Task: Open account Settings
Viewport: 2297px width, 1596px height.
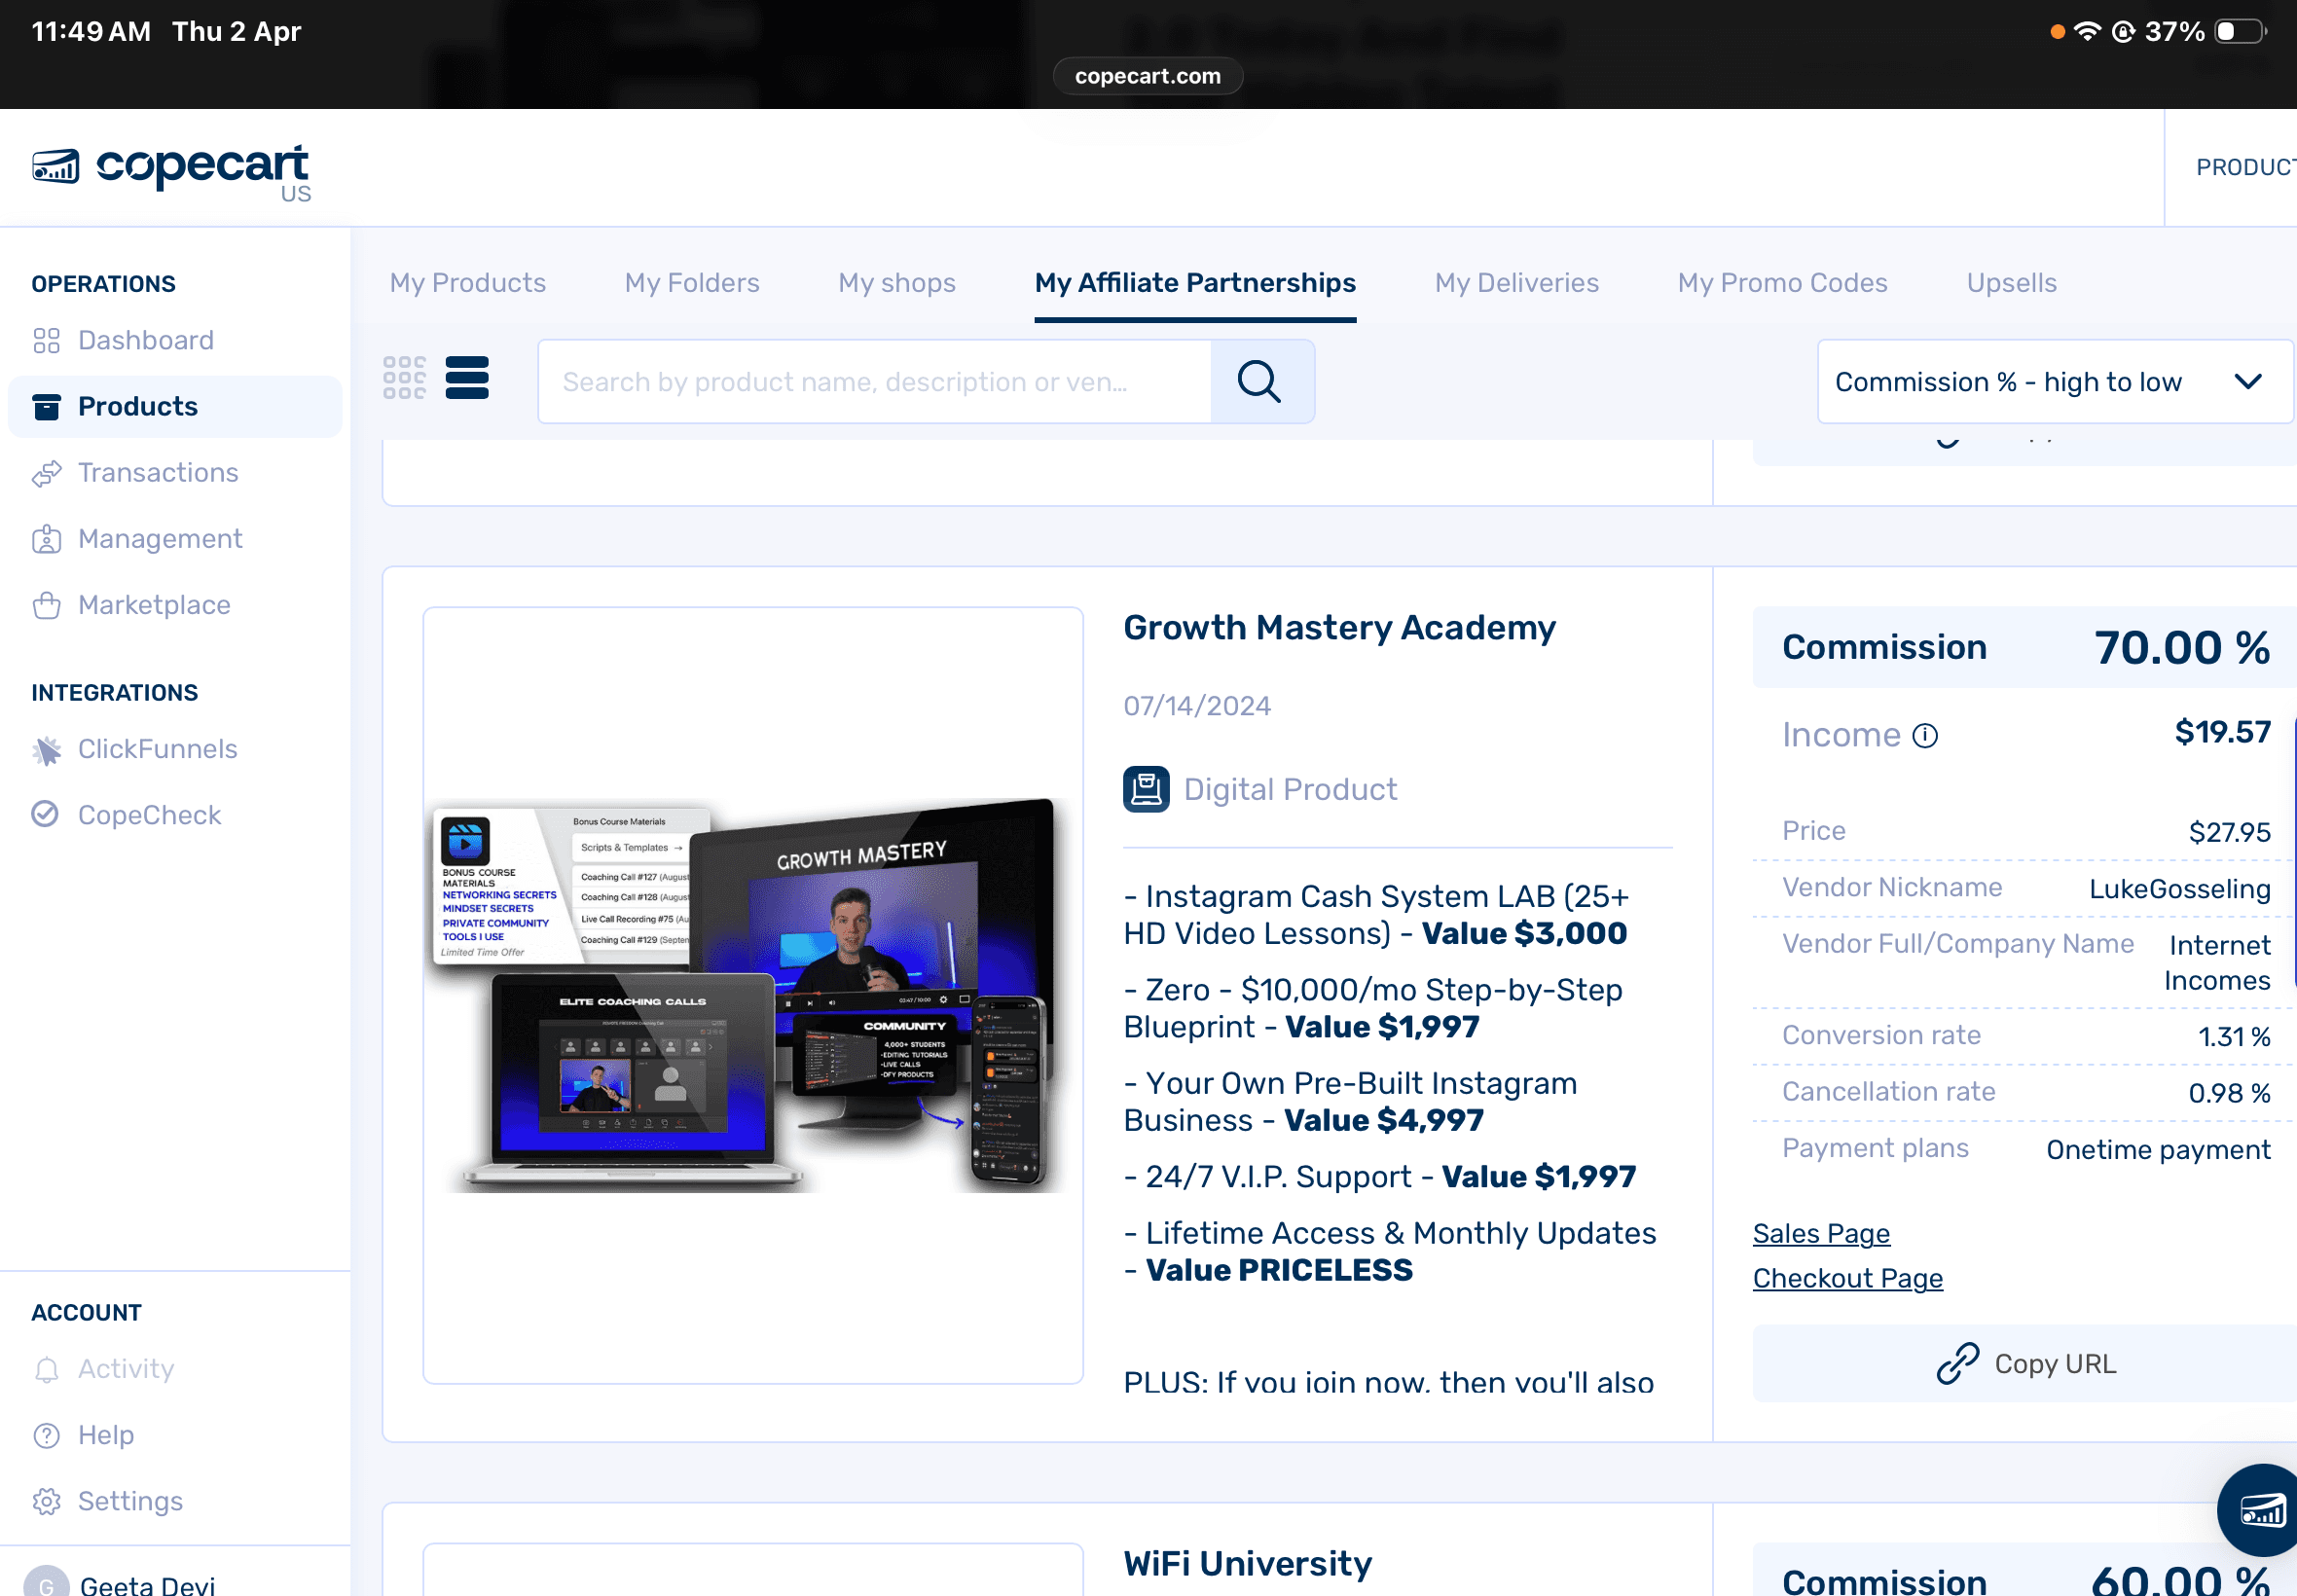Action: [x=130, y=1500]
